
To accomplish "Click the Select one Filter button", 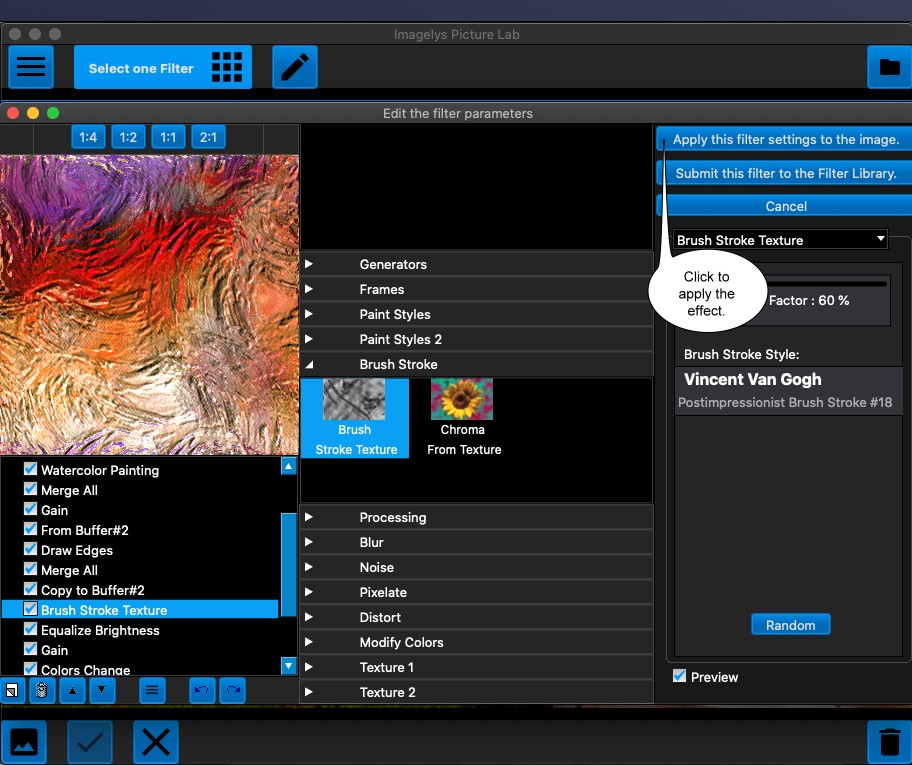I will pyautogui.click(x=163, y=67).
